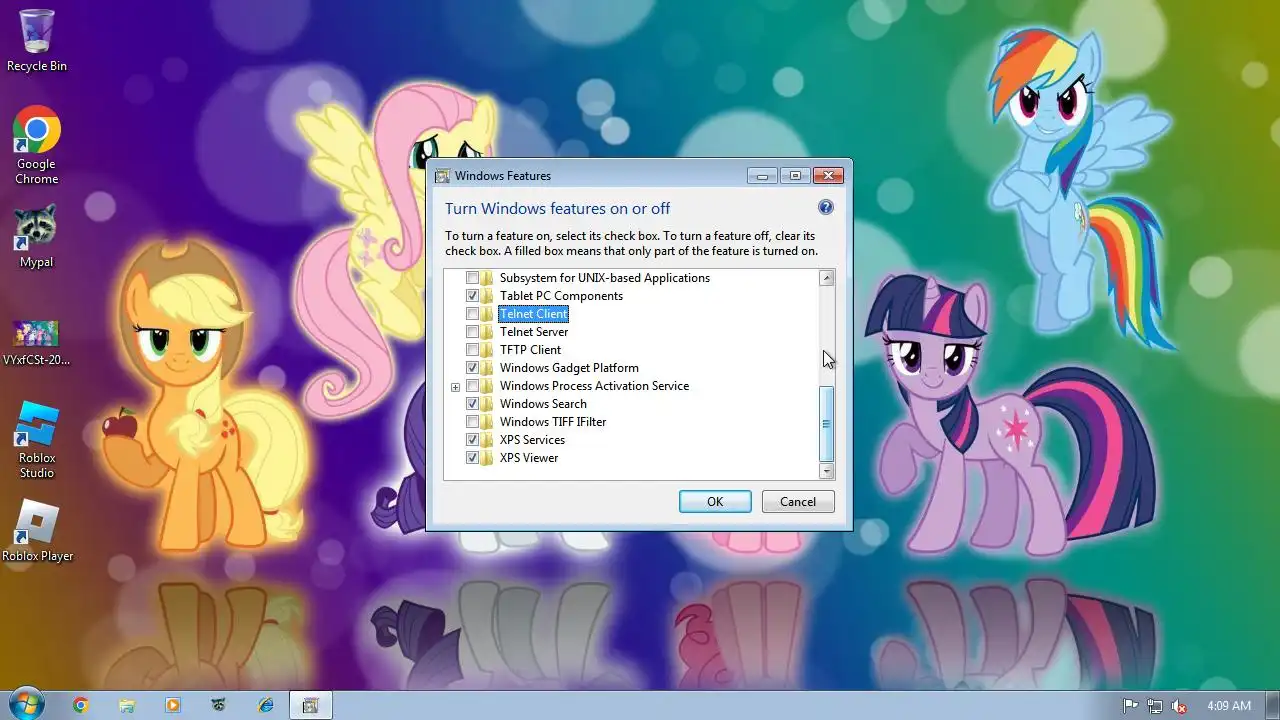Select Subsystem for UNIX-based Applications label

[x=605, y=278]
